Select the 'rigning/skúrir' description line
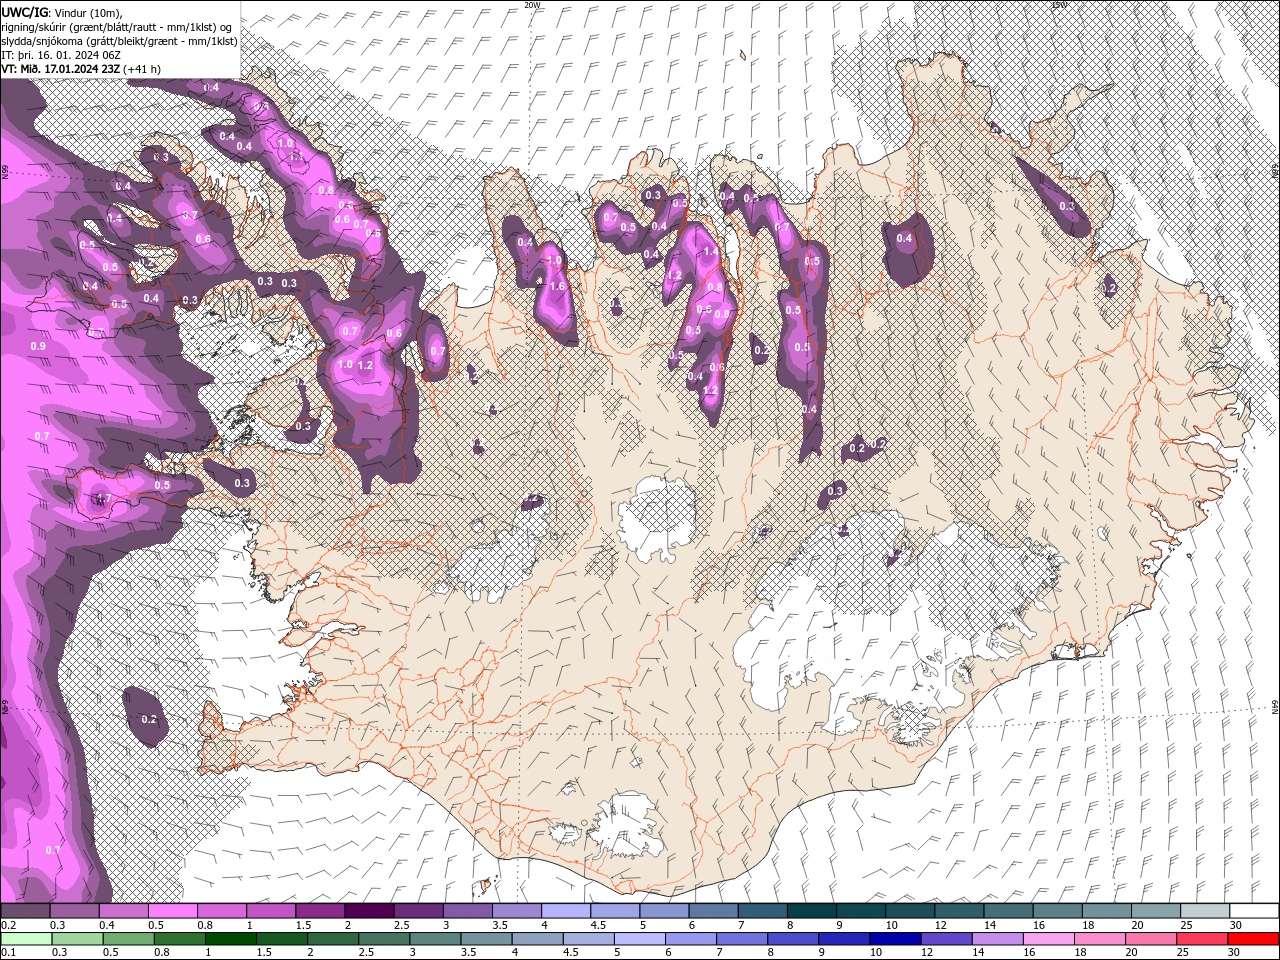Image resolution: width=1280 pixels, height=960 pixels. point(118,26)
